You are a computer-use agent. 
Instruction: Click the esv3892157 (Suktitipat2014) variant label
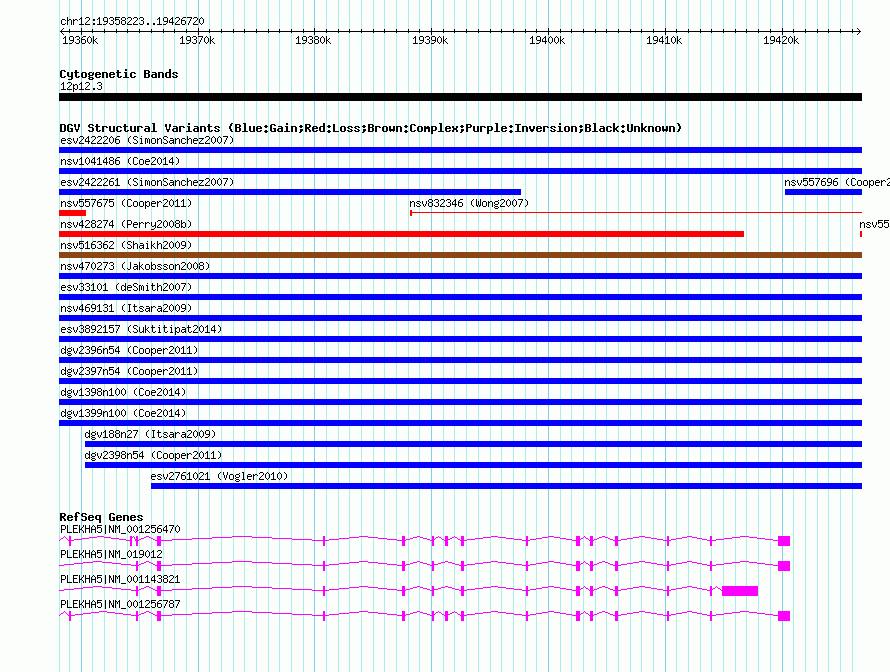(141, 329)
